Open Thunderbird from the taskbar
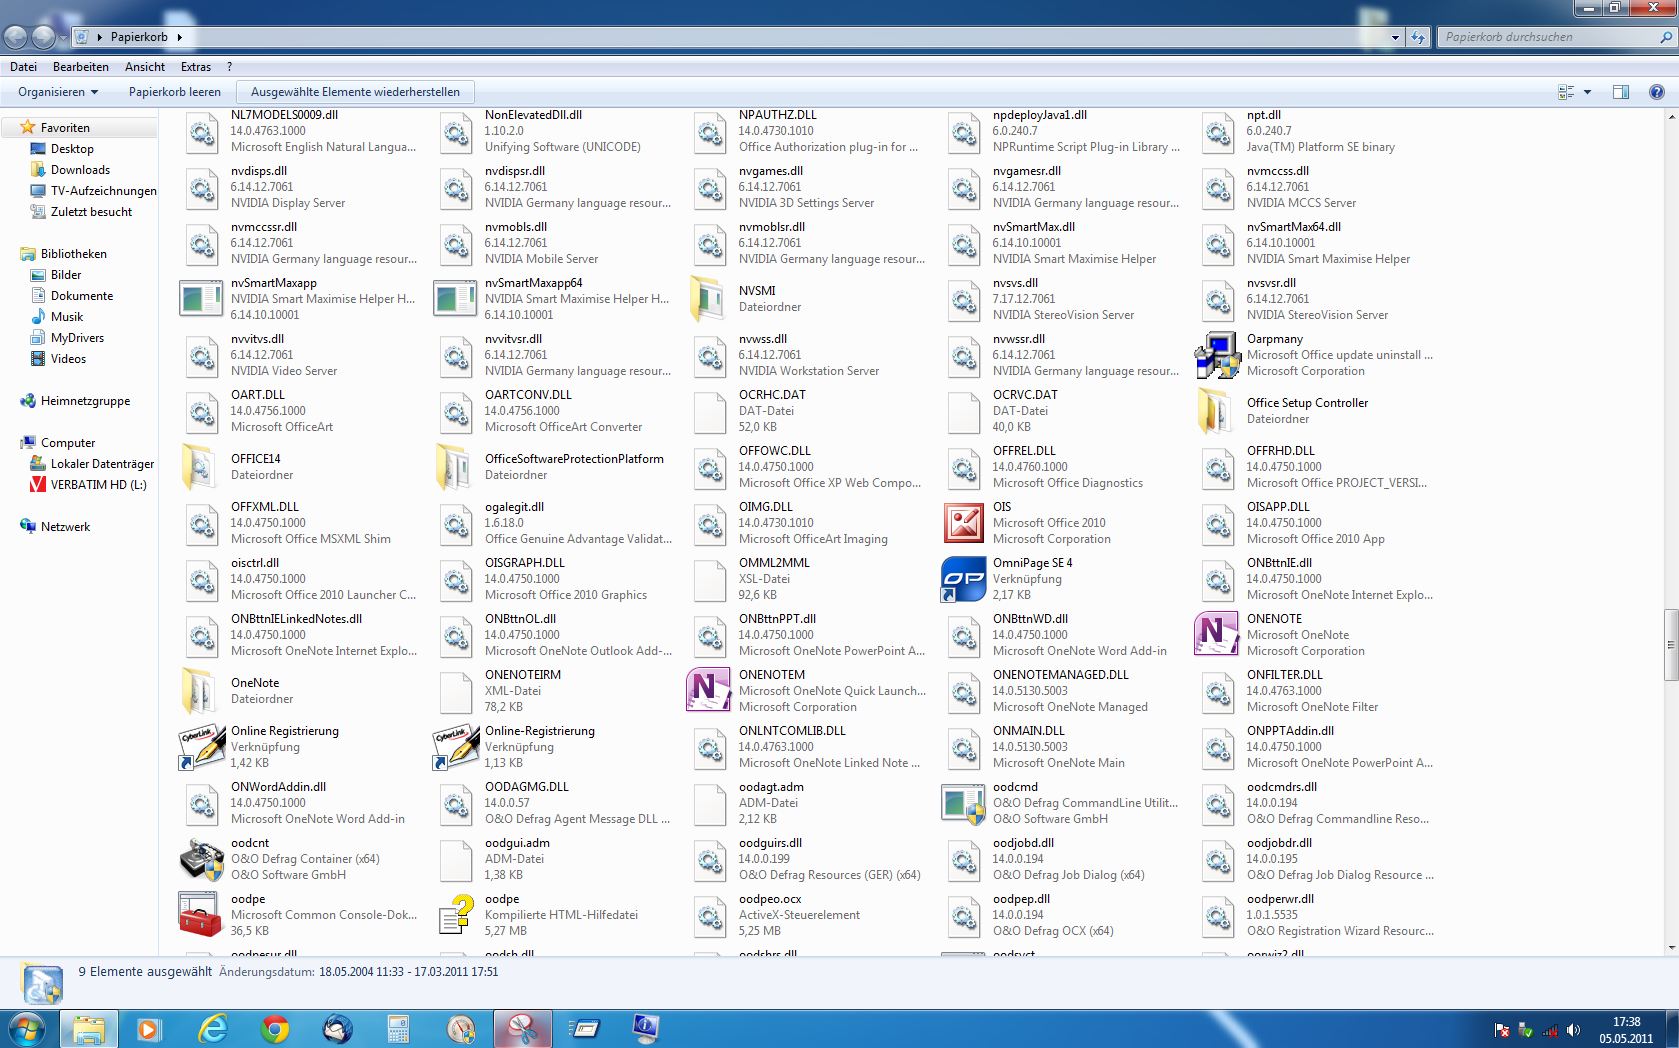Viewport: 1679px width, 1048px height. 337,1029
